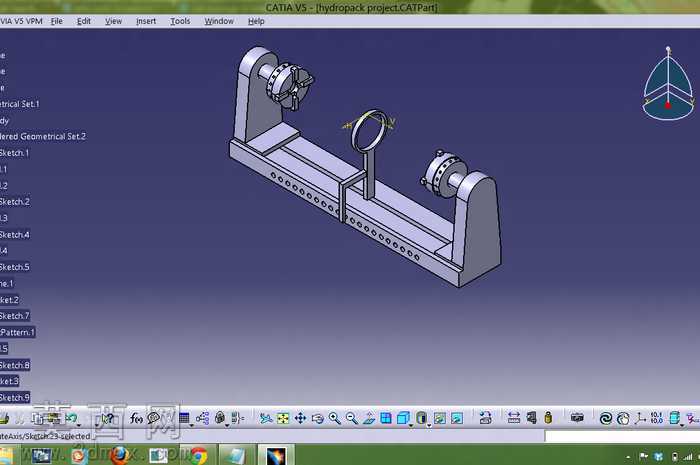Open the Undo toolbar icon

tap(71, 418)
